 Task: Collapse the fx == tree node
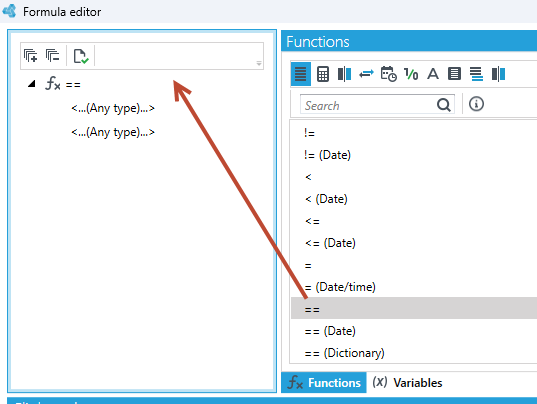[32, 84]
